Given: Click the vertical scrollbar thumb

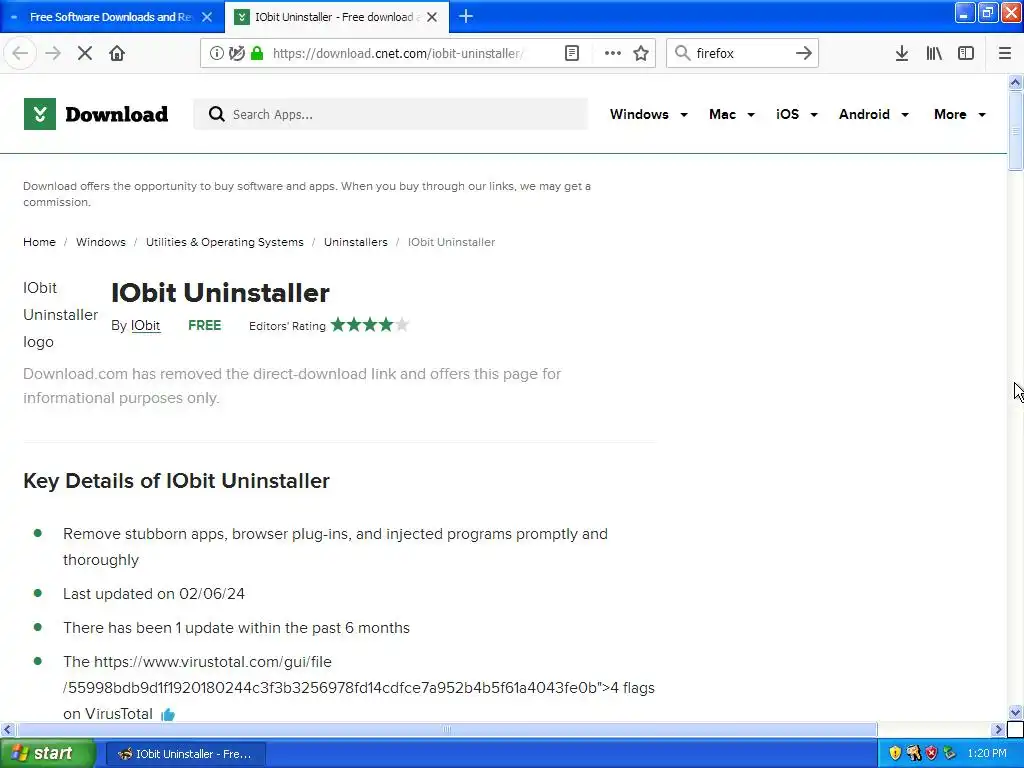Looking at the screenshot, I should pos(1015,131).
